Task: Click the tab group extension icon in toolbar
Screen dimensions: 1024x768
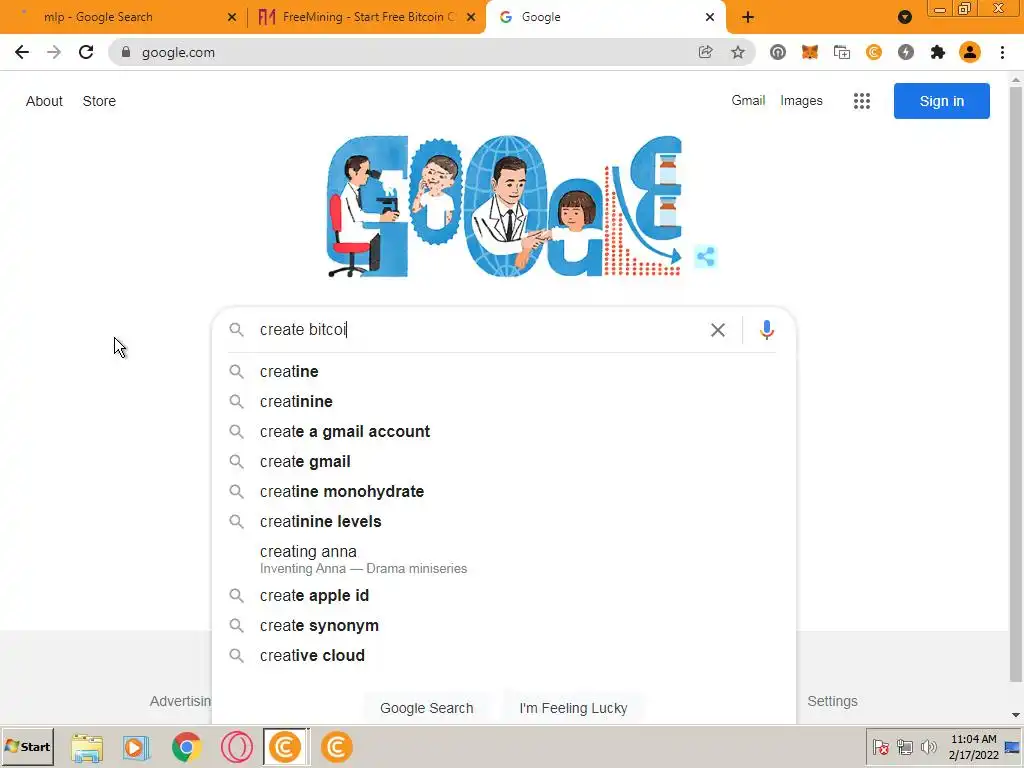Action: [x=842, y=52]
